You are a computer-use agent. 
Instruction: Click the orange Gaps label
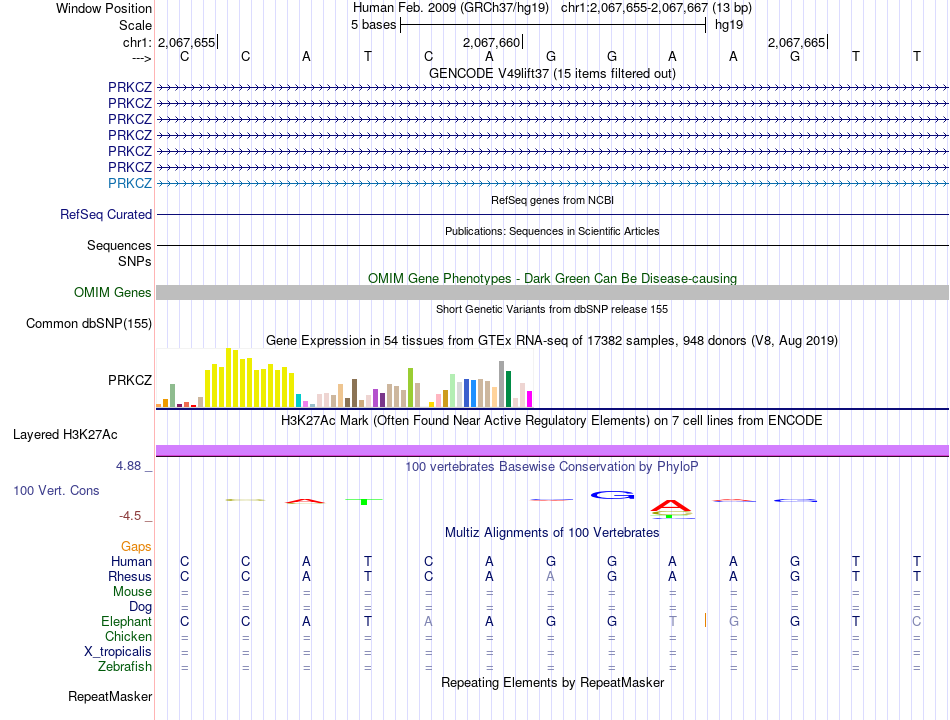coord(136,547)
